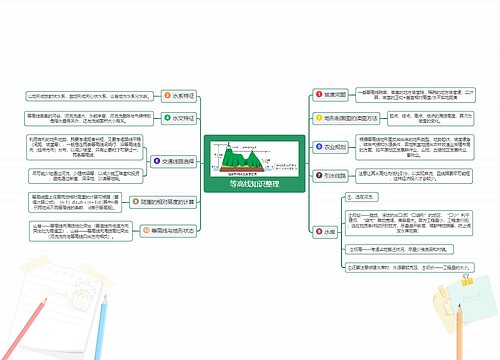500x360 pixels.
Task: Click the yellow number badge on the 地形剖面图 node
Action: 319,118
